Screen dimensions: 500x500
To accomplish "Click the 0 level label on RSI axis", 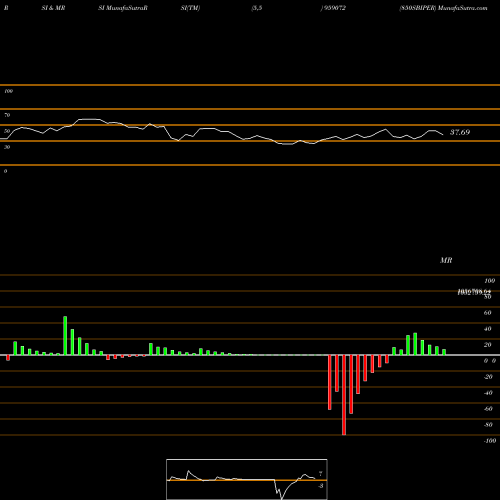I will 5,171.
